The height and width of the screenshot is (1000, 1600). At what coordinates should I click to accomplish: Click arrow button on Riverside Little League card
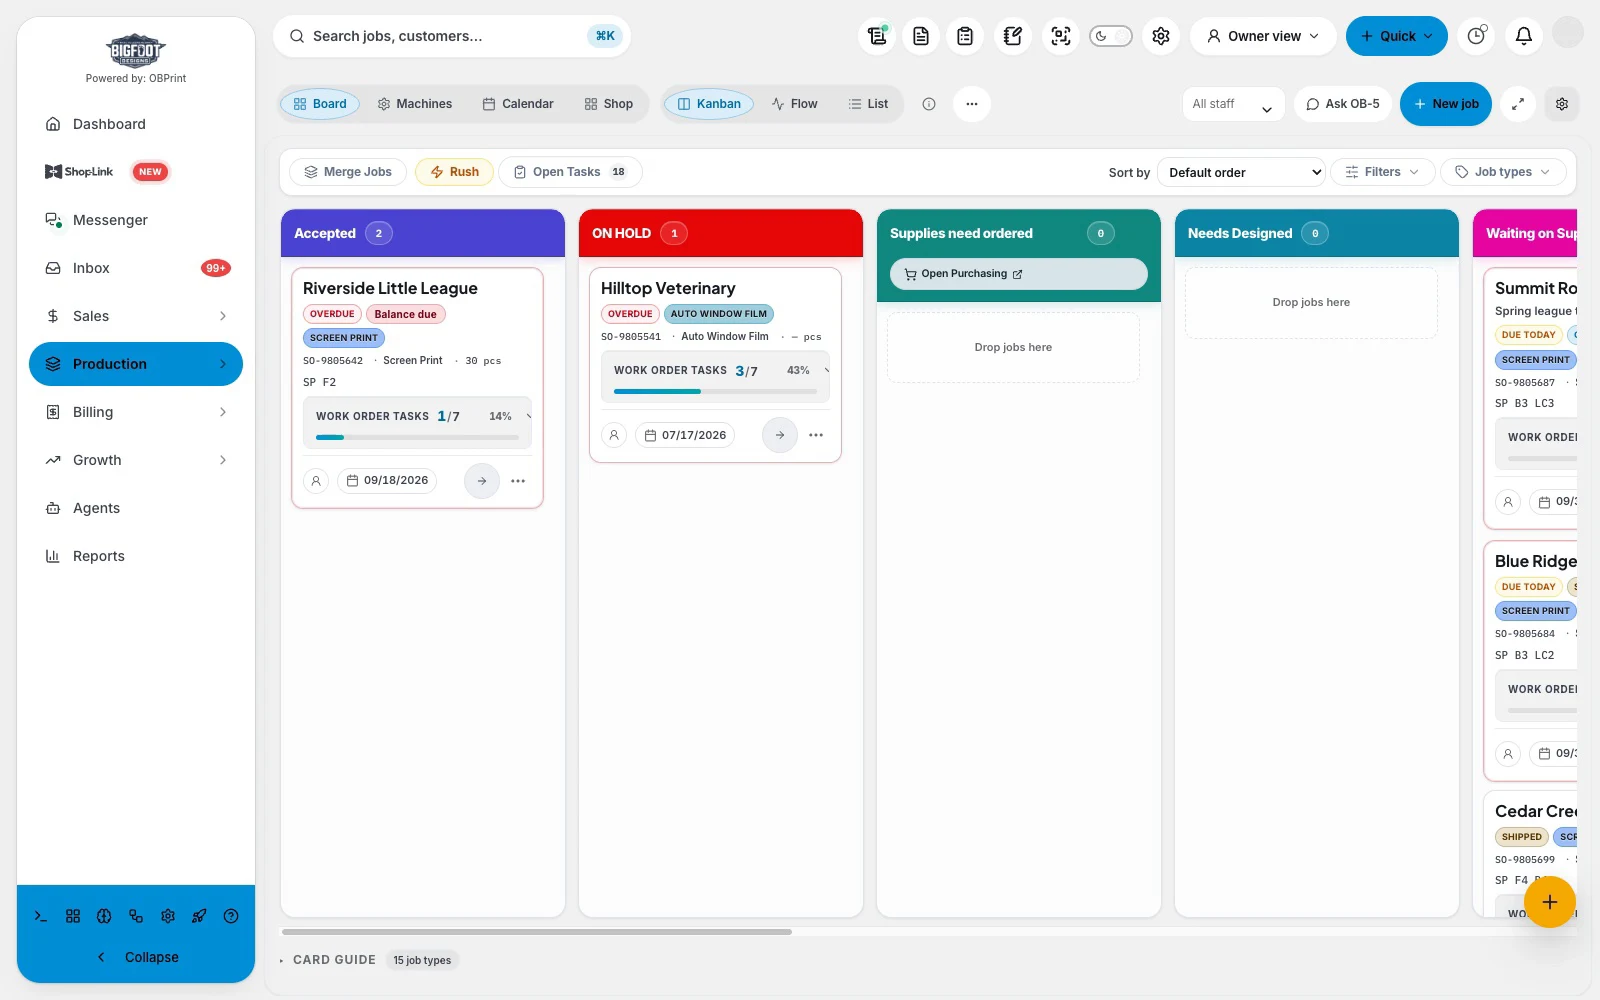pyautogui.click(x=482, y=481)
